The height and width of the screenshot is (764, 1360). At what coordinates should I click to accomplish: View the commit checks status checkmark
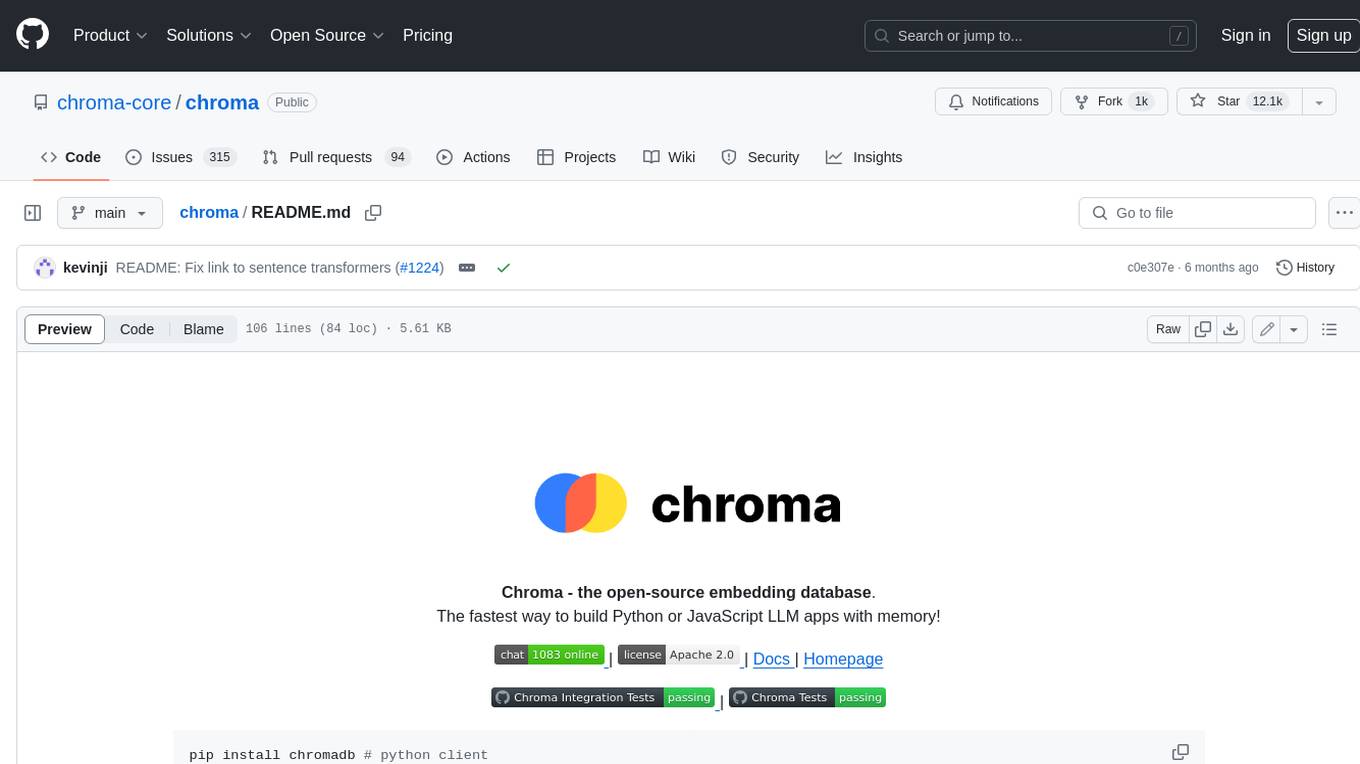point(504,268)
